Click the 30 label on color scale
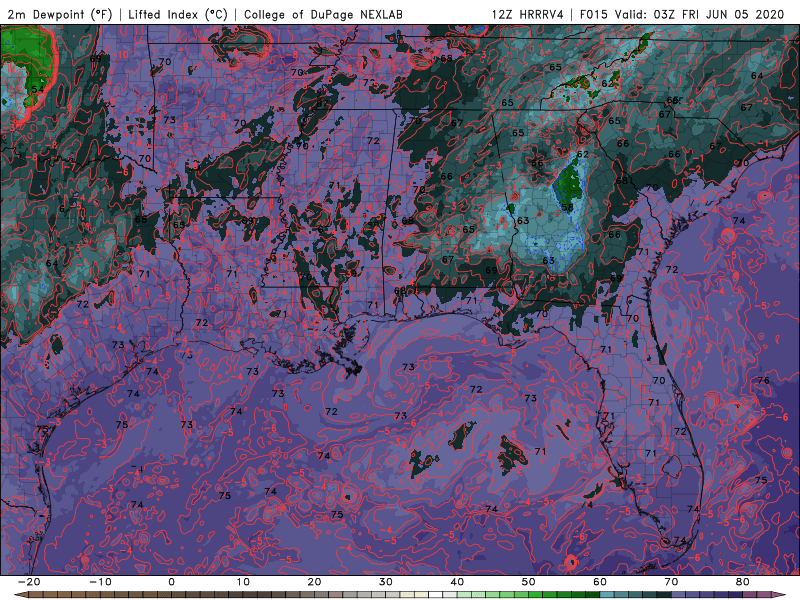The width and height of the screenshot is (800, 600). click(386, 582)
